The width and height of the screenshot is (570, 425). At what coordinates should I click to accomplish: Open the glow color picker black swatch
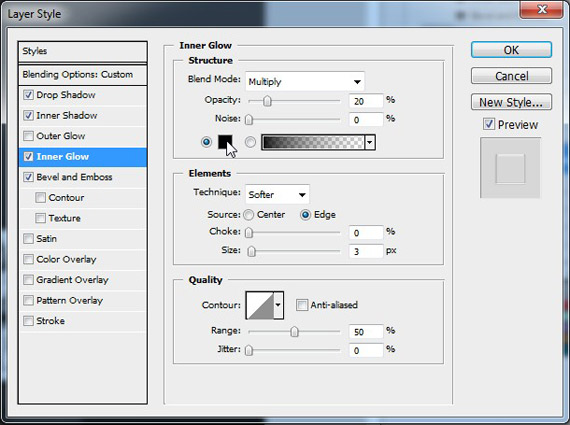click(x=225, y=142)
